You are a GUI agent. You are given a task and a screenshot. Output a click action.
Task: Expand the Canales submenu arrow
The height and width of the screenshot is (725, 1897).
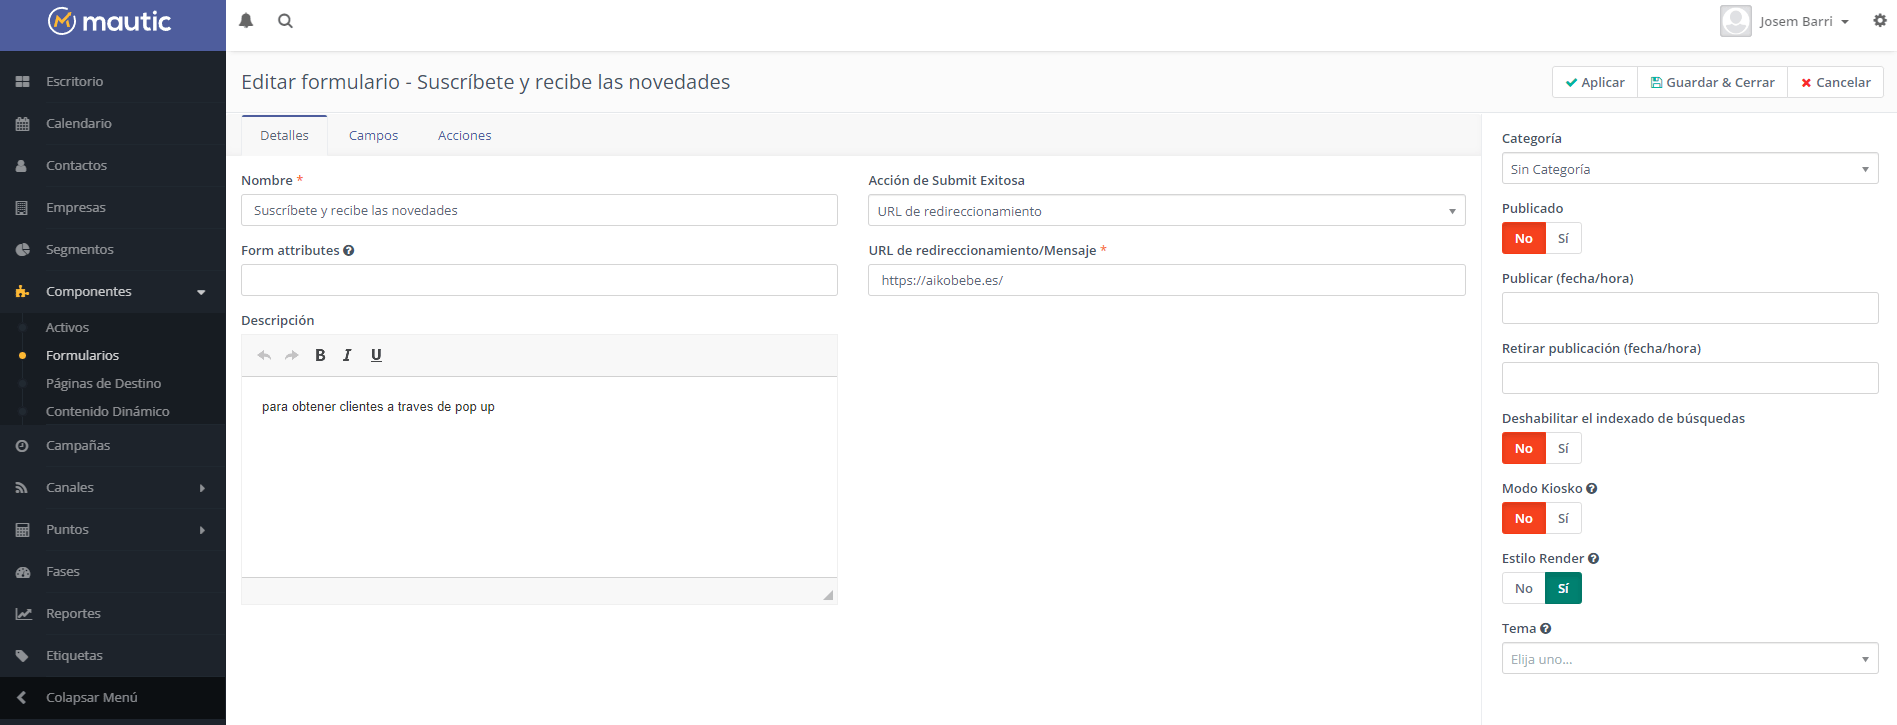[202, 488]
